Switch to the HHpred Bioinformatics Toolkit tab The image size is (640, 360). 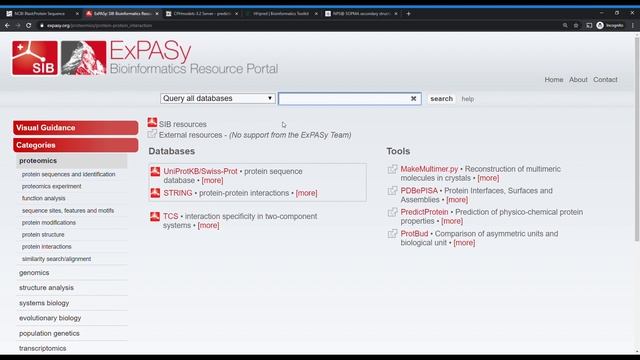point(282,13)
